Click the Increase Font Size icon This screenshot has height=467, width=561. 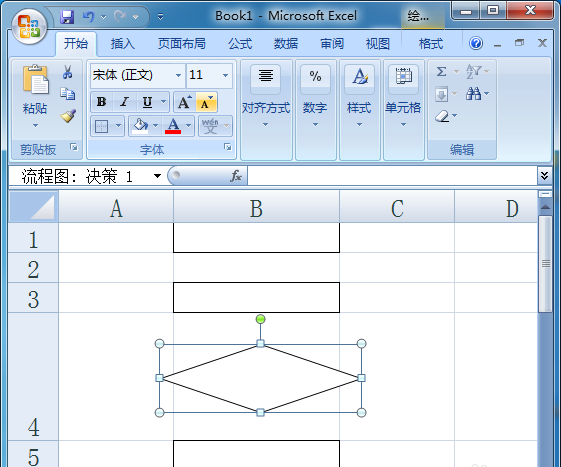click(x=184, y=102)
